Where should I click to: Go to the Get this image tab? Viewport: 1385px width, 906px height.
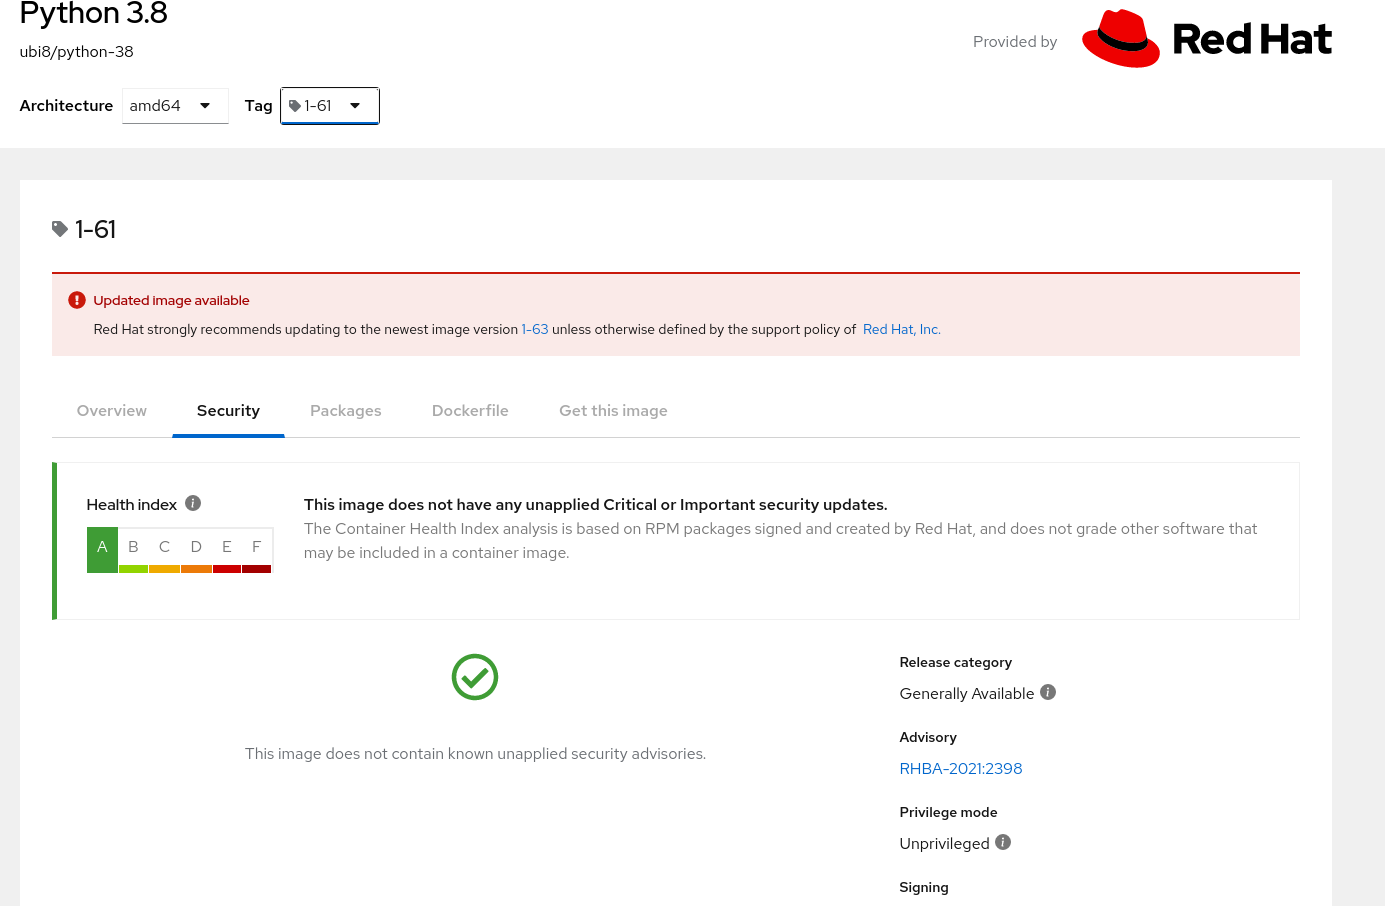[x=613, y=411]
